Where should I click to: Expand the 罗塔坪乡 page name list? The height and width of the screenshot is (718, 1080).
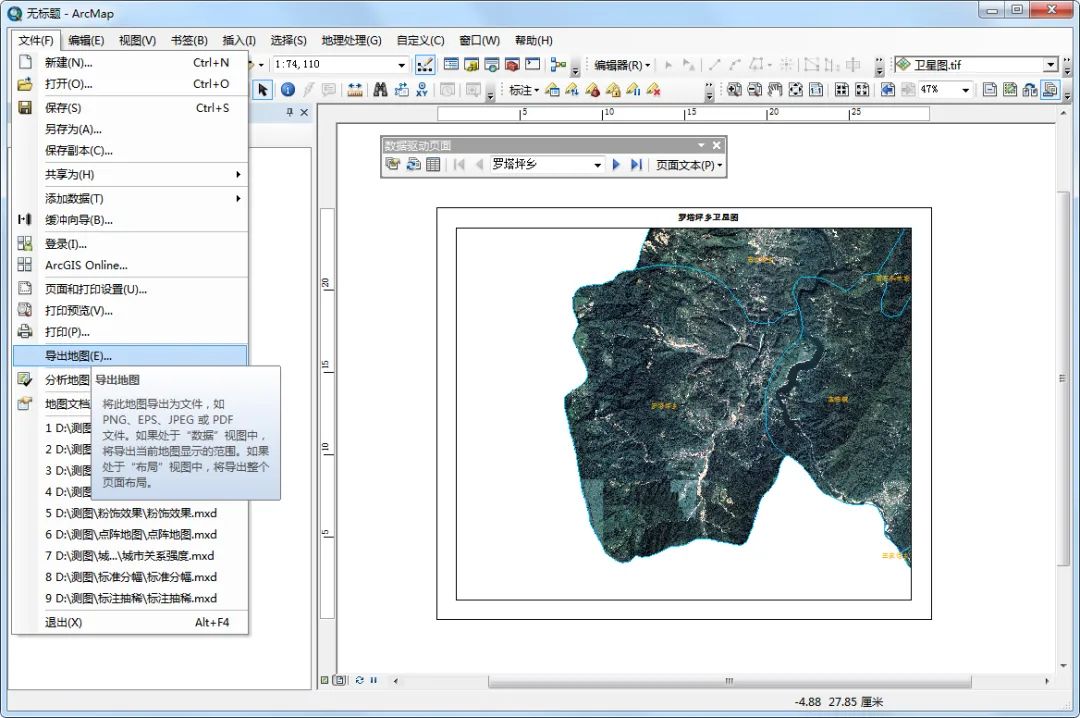(597, 164)
